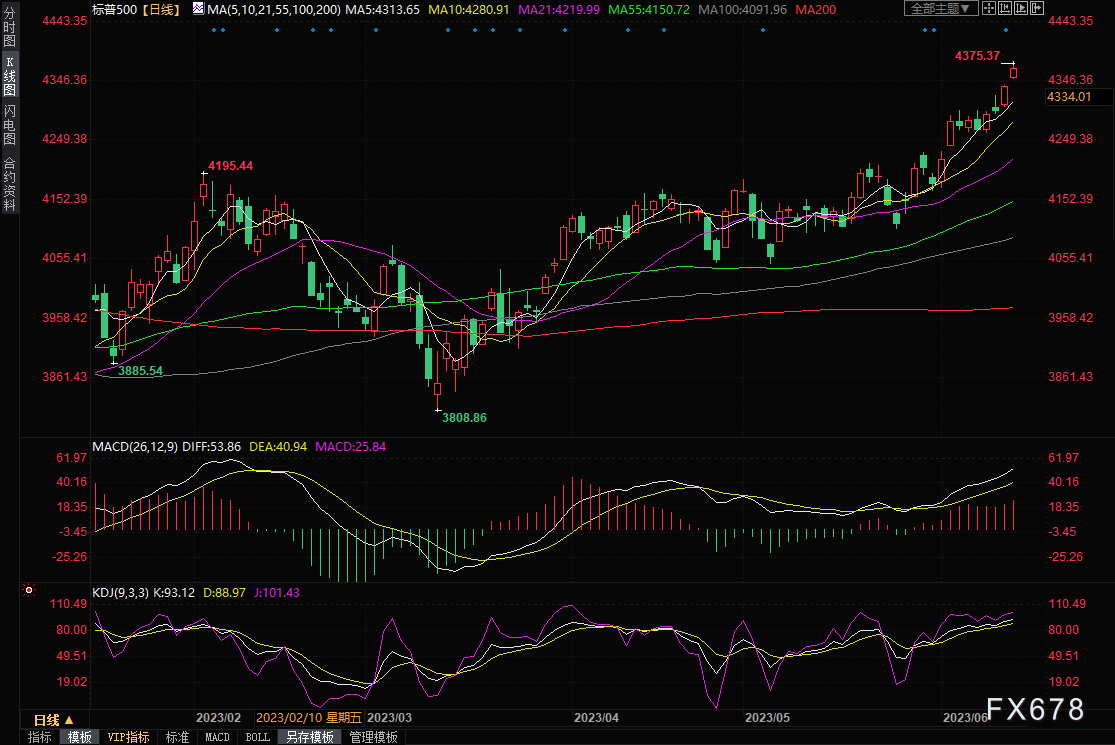Switch to 闪电图 view tab
Image resolution: width=1115 pixels, height=745 pixels.
click(x=9, y=123)
